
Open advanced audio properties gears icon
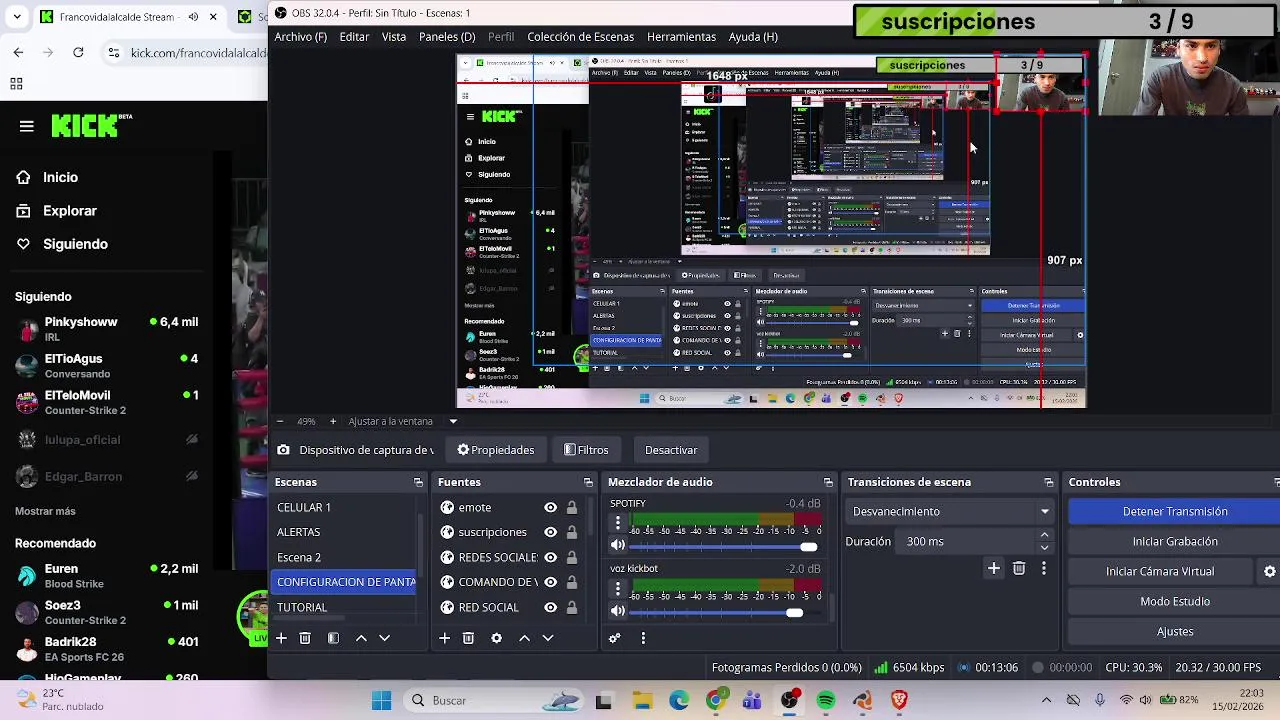click(615, 638)
